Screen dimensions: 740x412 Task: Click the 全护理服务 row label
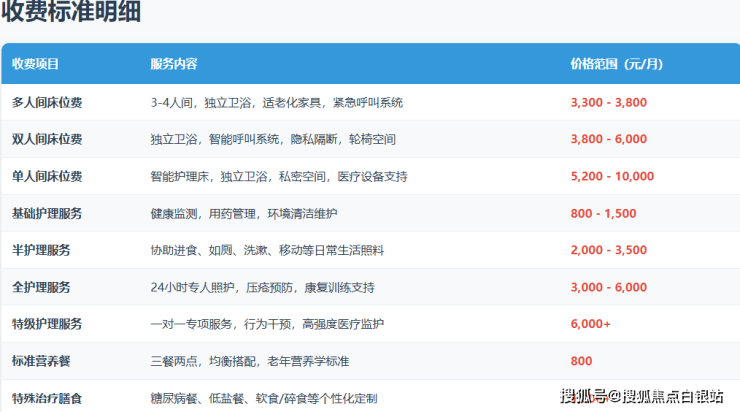point(41,287)
